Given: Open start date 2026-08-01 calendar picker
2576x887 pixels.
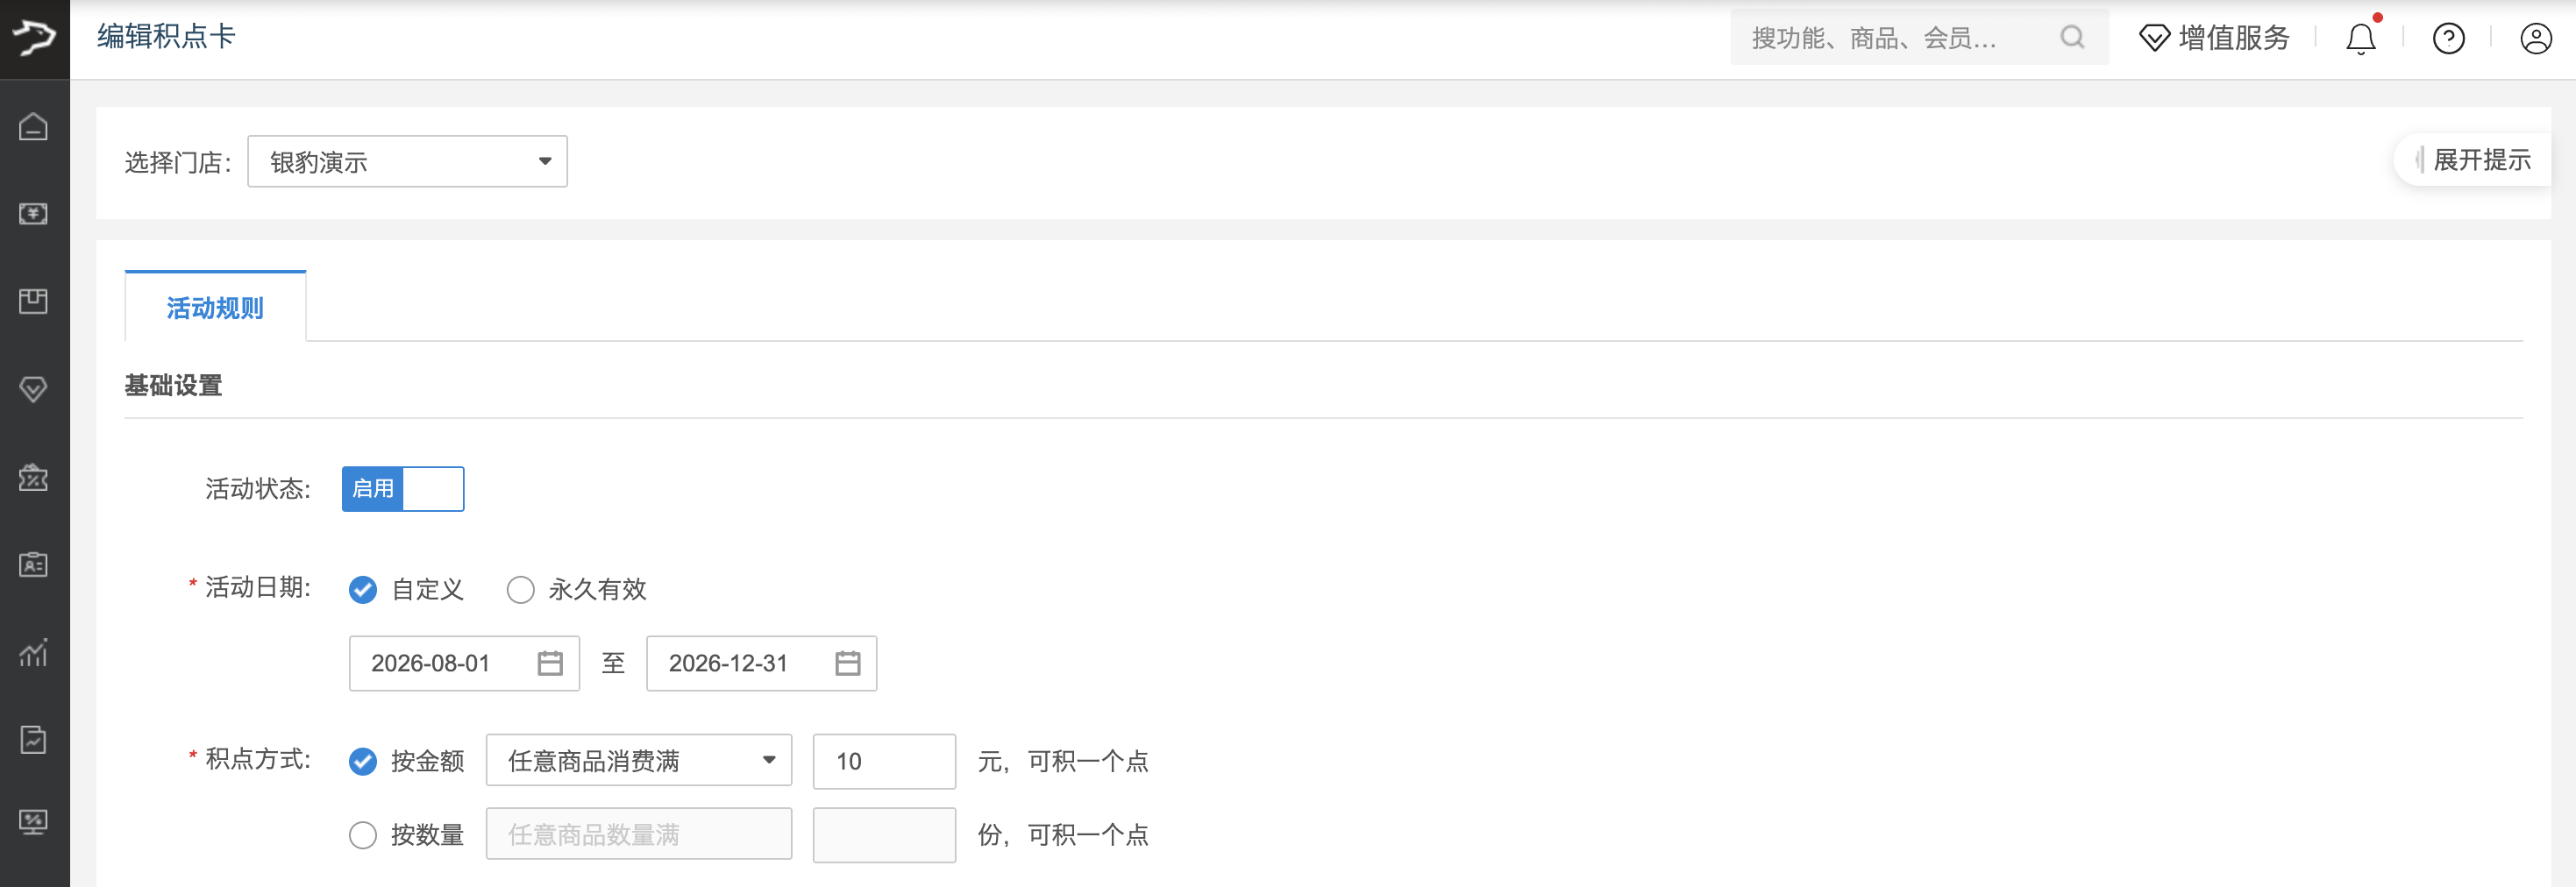Looking at the screenshot, I should click(550, 663).
